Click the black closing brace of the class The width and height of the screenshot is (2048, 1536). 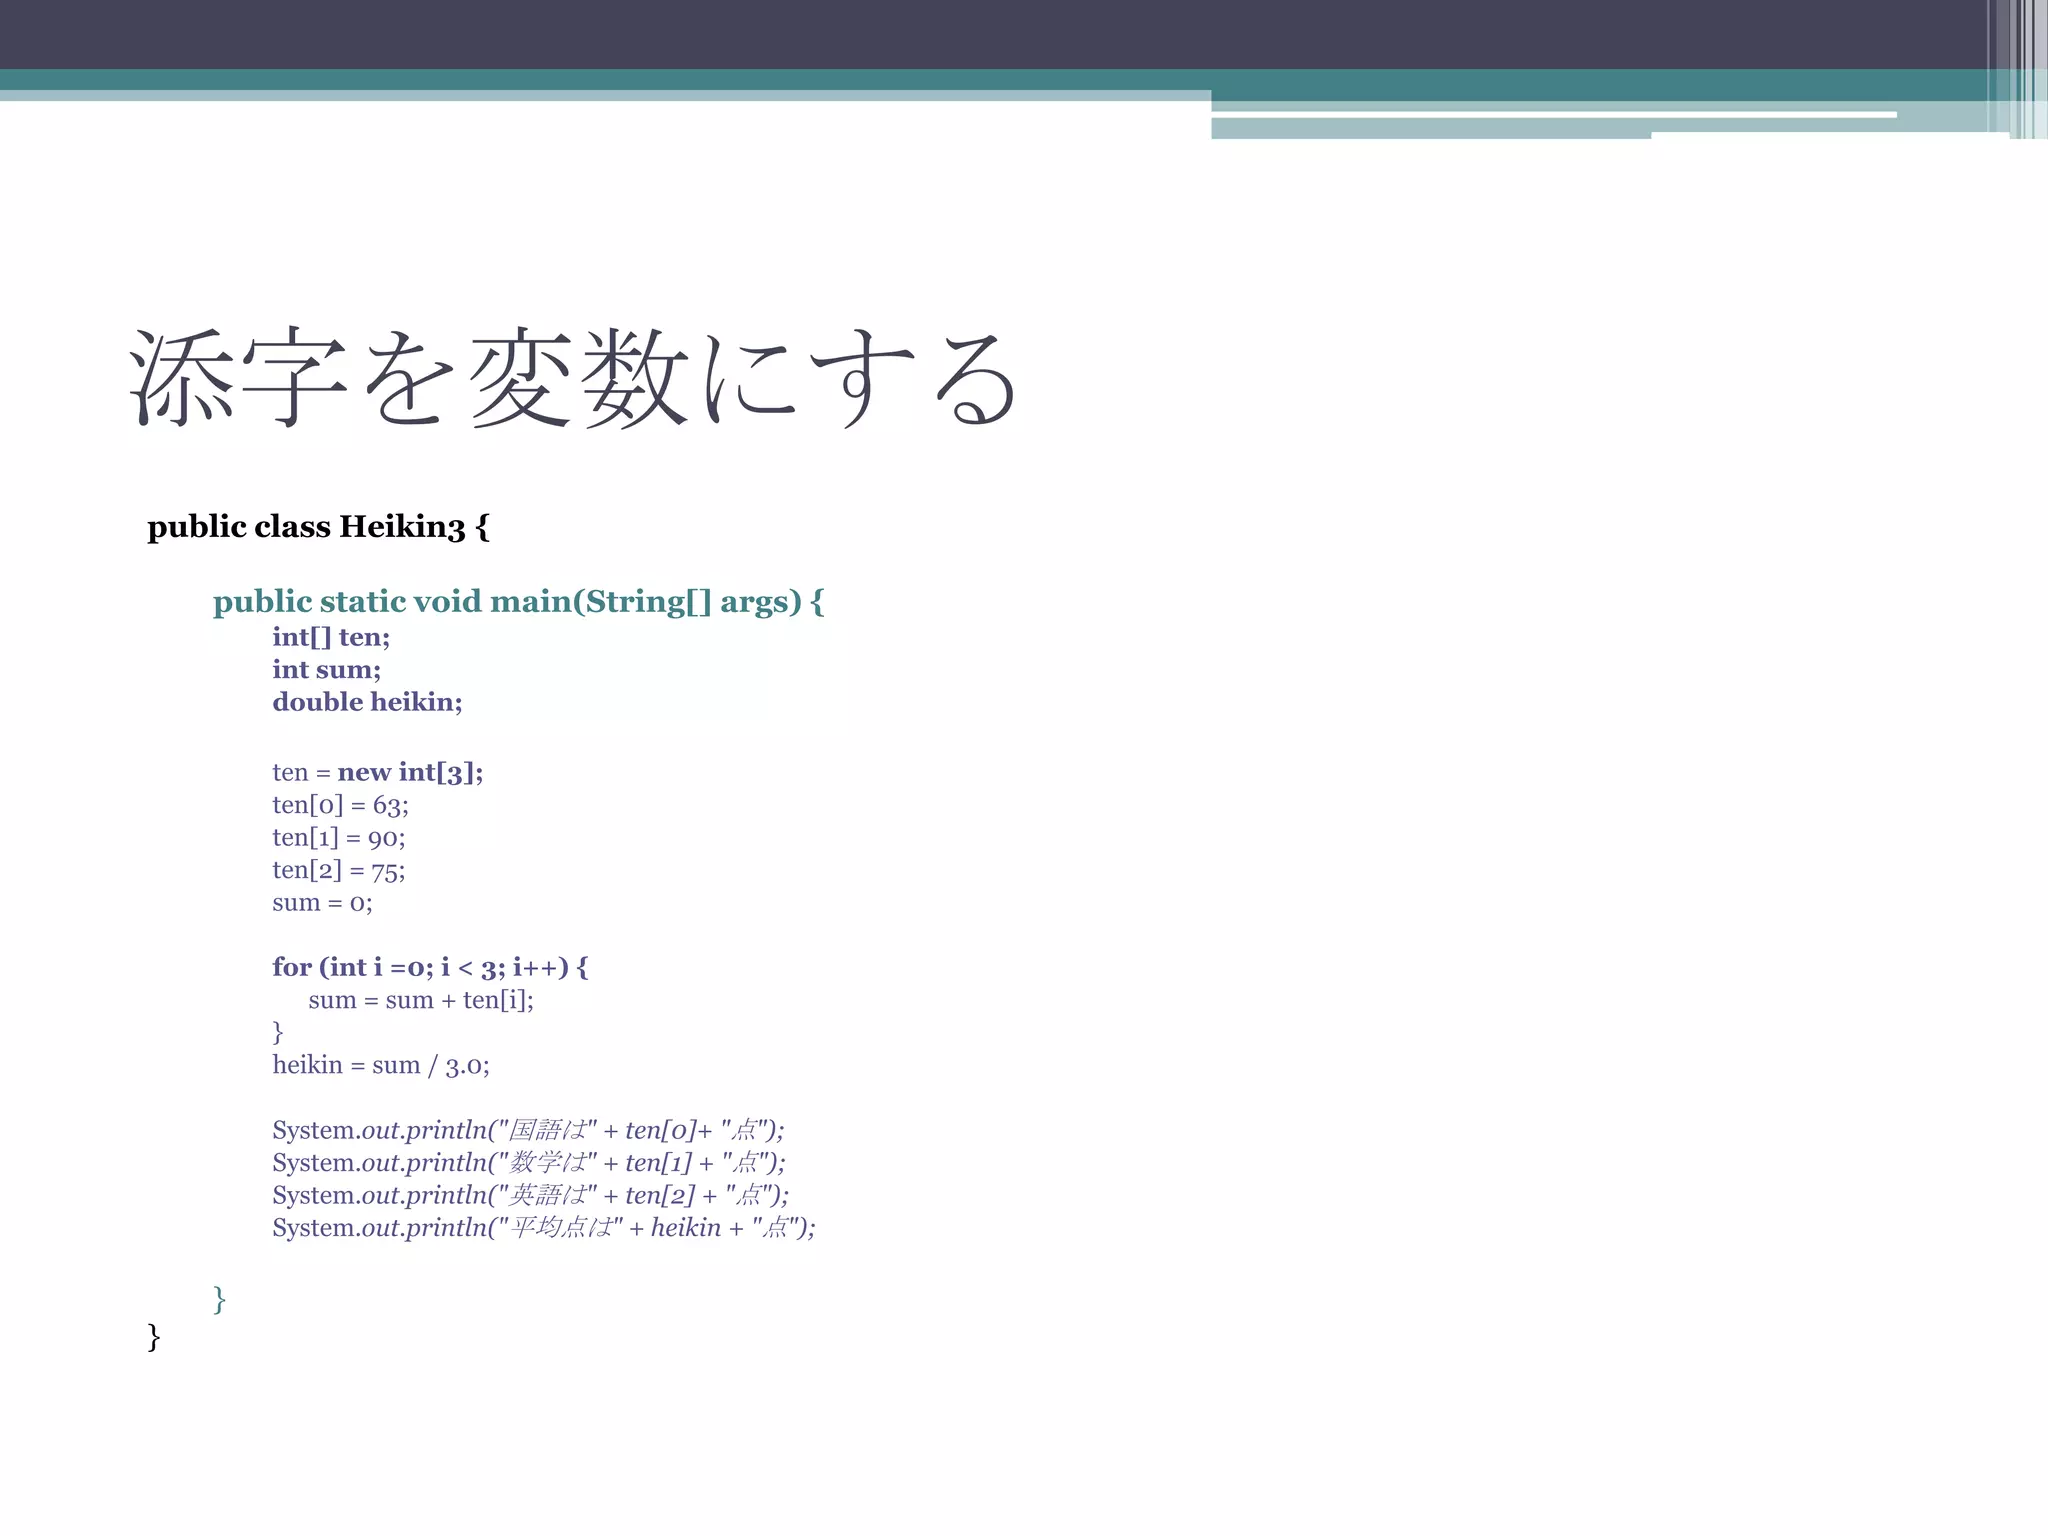(x=154, y=1337)
